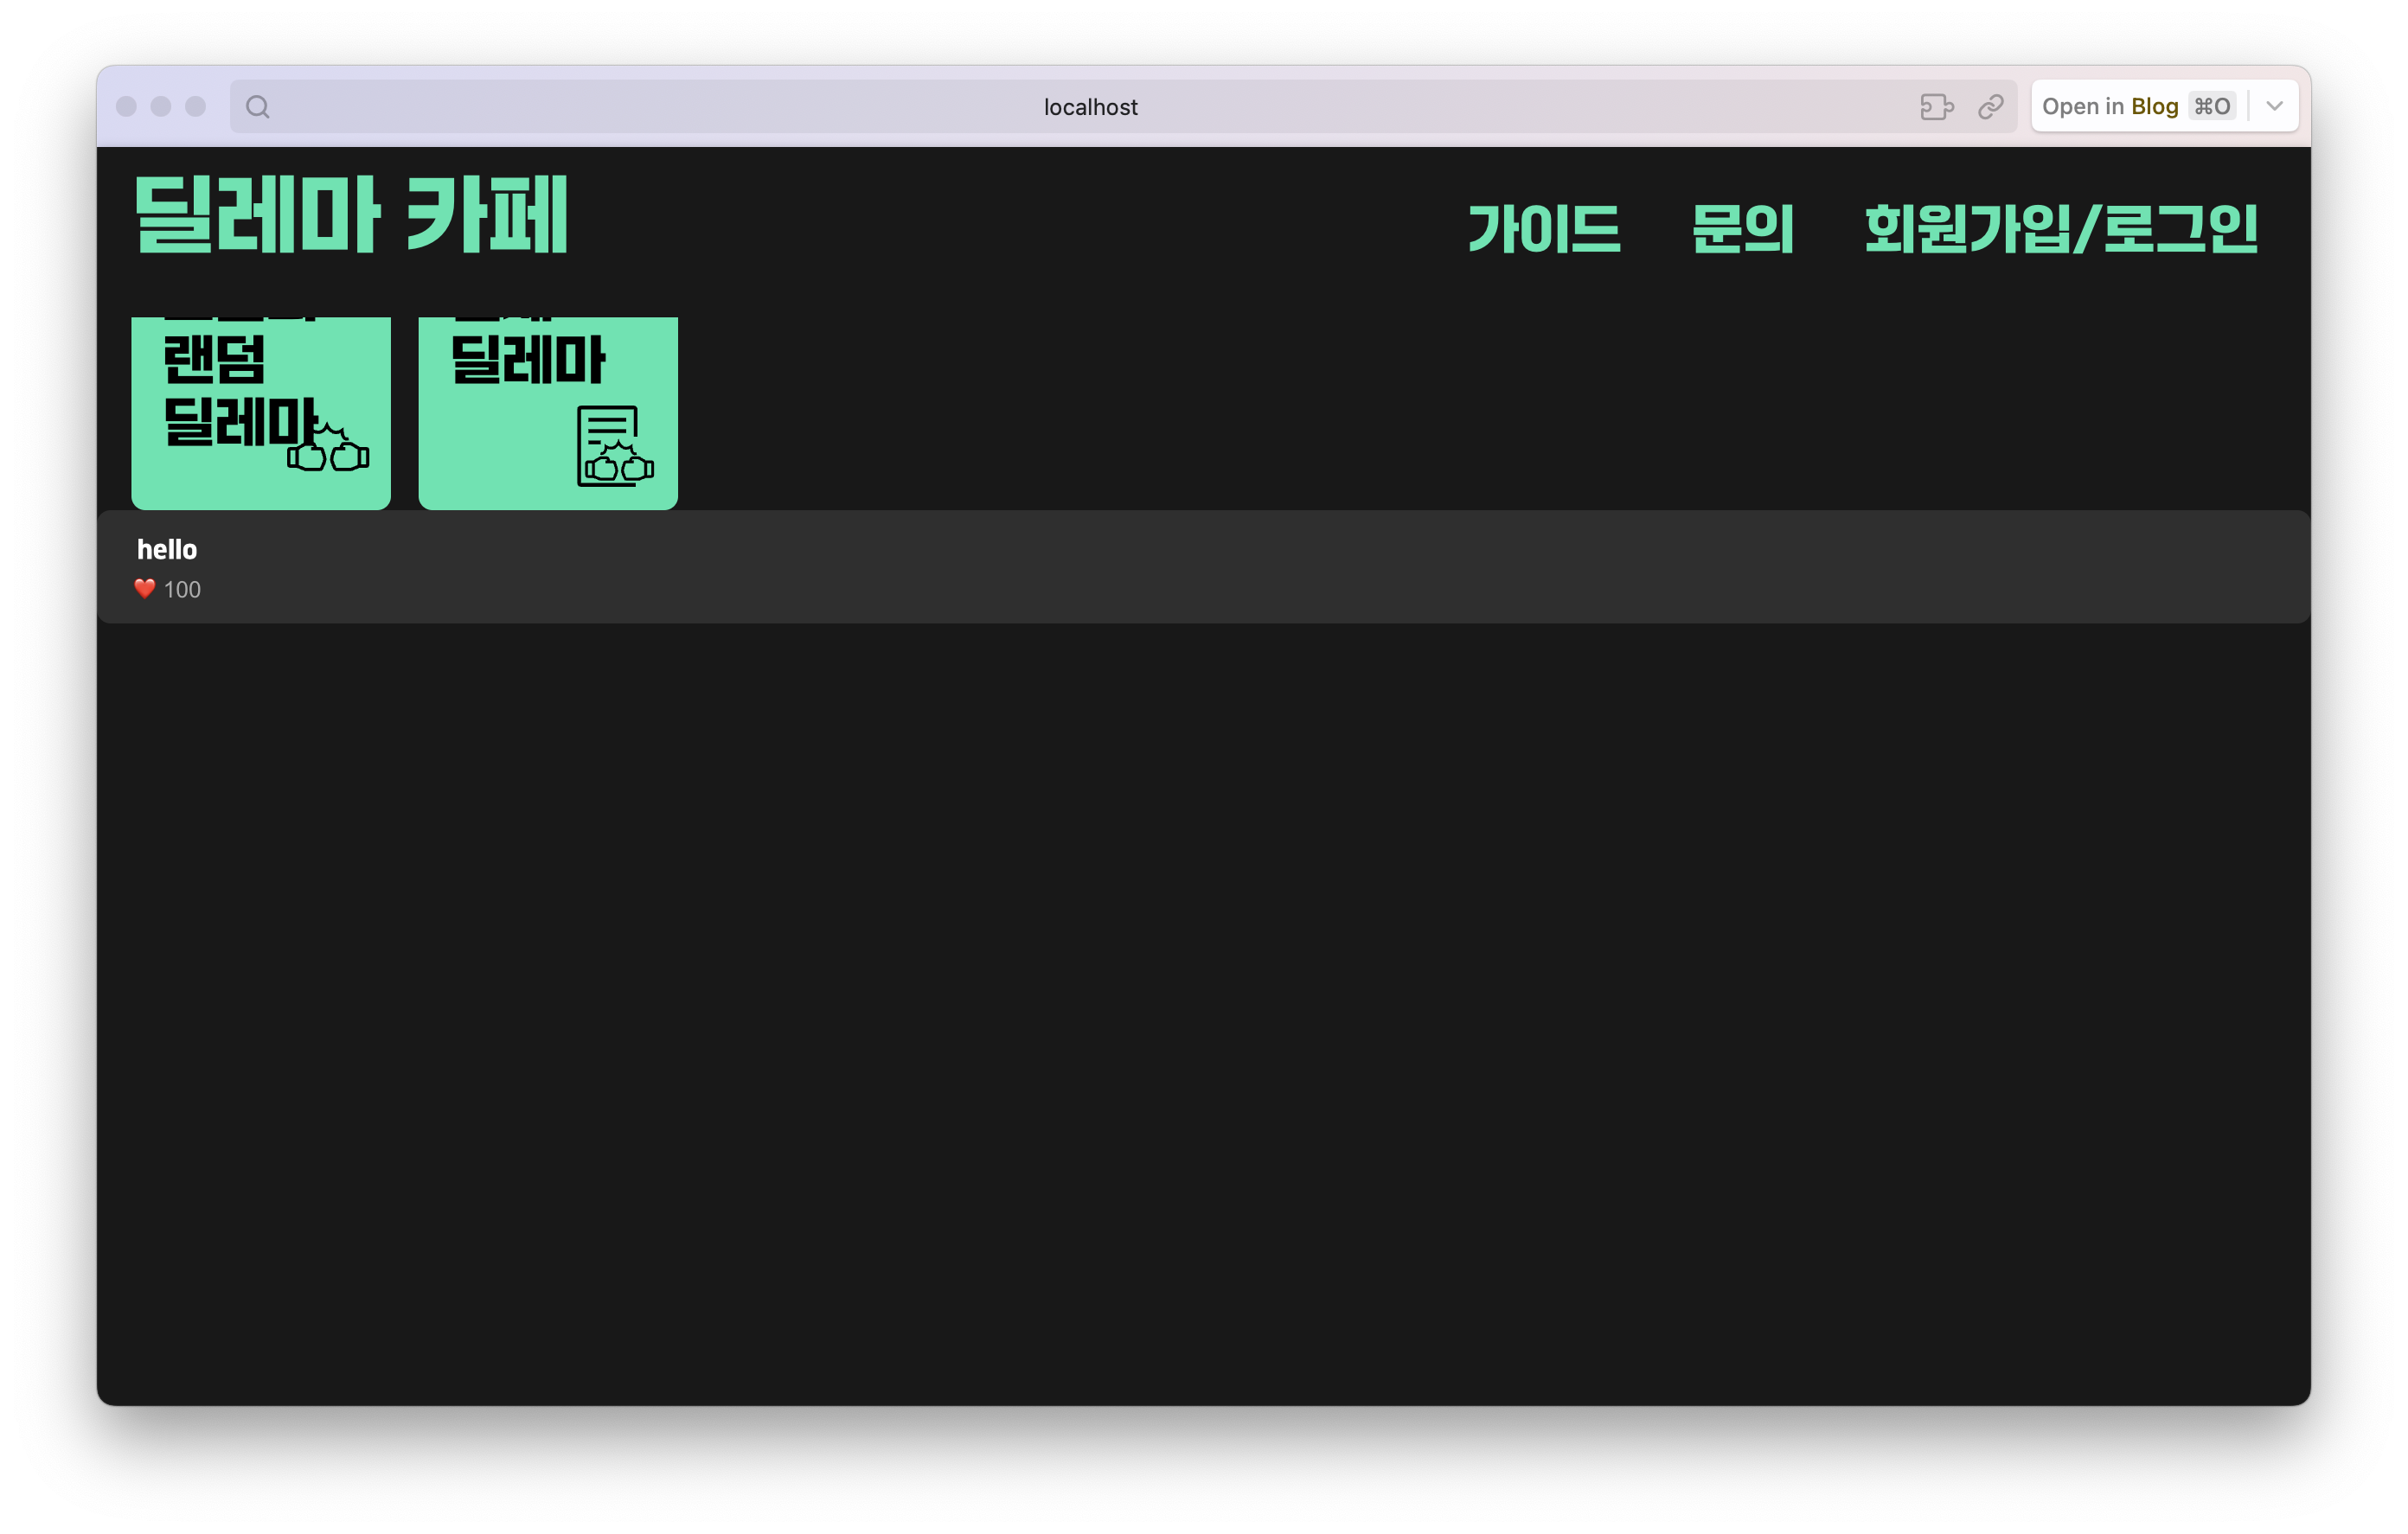Go to 회원가입/로그인 page
Image resolution: width=2408 pixels, height=1534 pixels.
[2060, 228]
